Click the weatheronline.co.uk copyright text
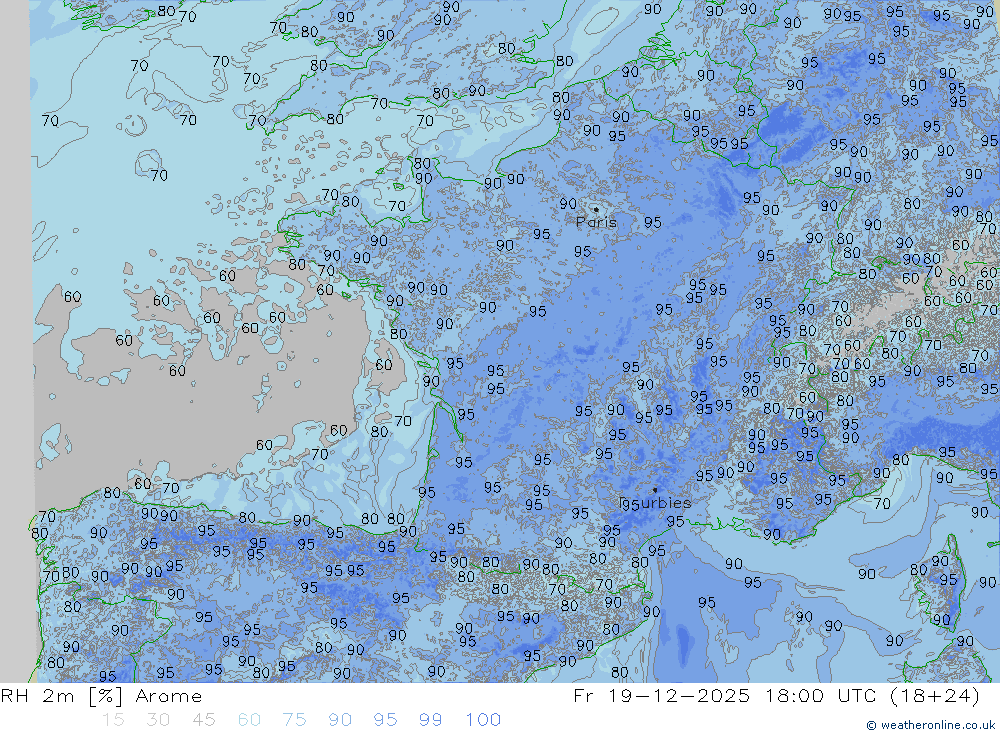This screenshot has height=733, width=1000. pyautogui.click(x=931, y=725)
